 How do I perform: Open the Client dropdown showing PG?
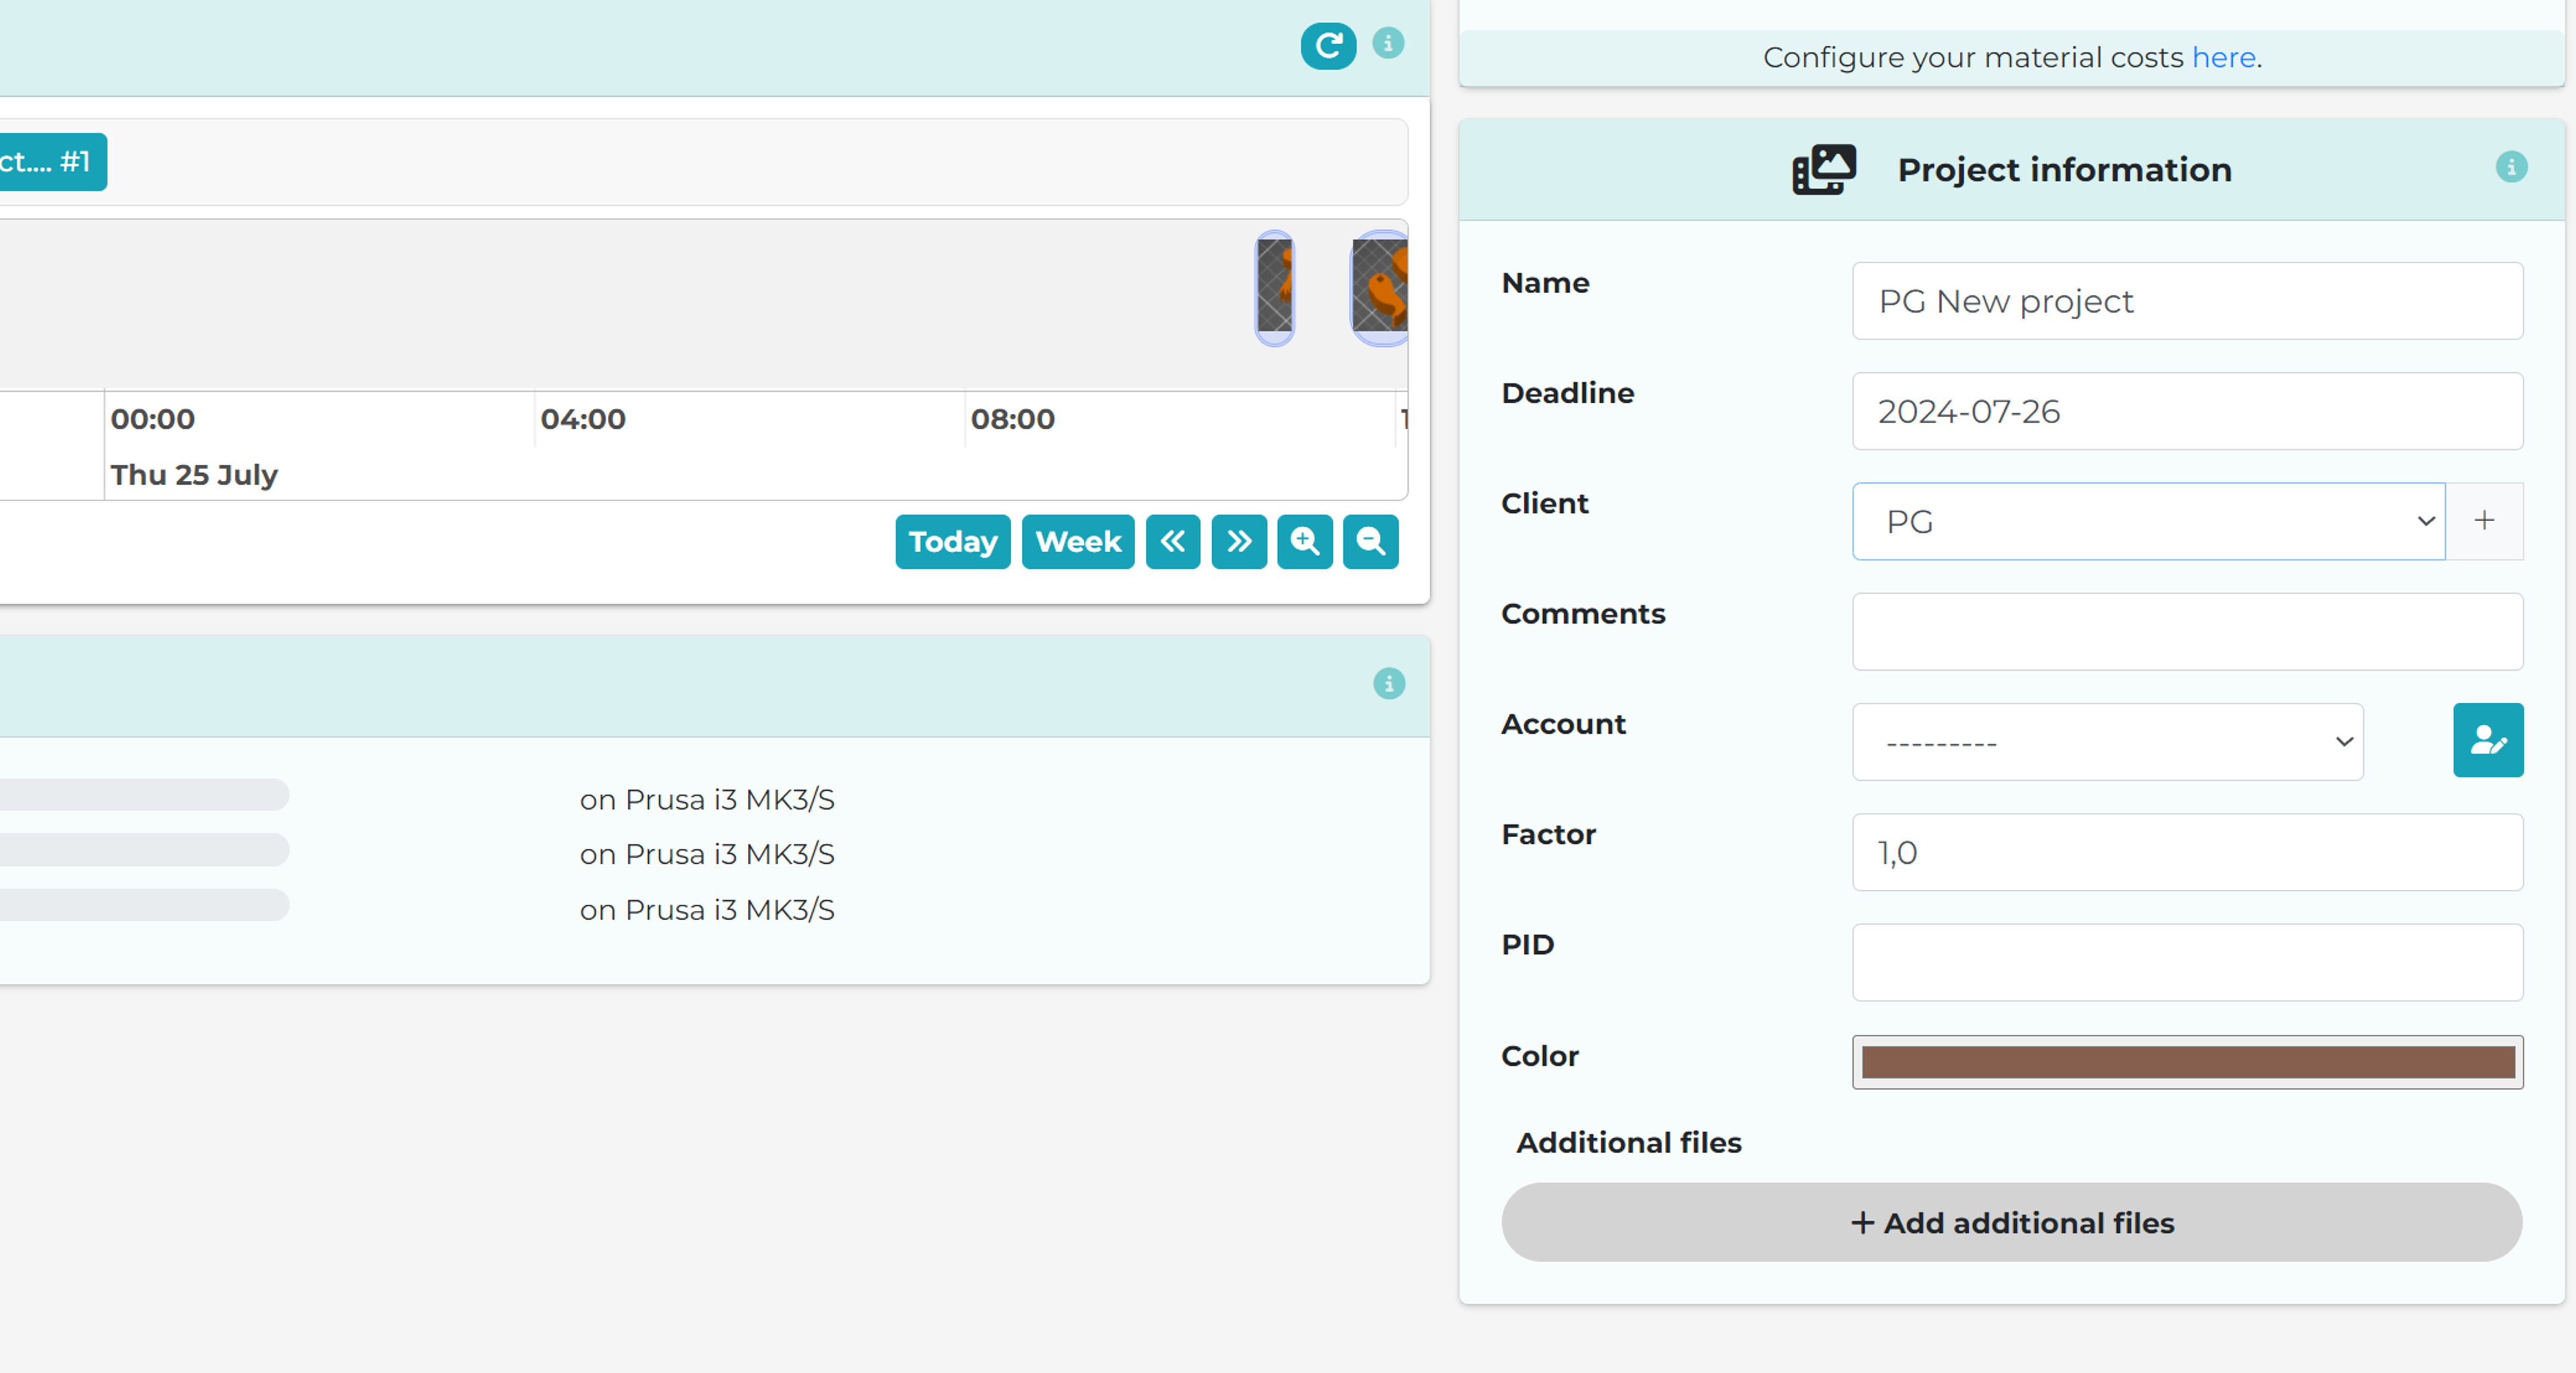pyautogui.click(x=2148, y=521)
